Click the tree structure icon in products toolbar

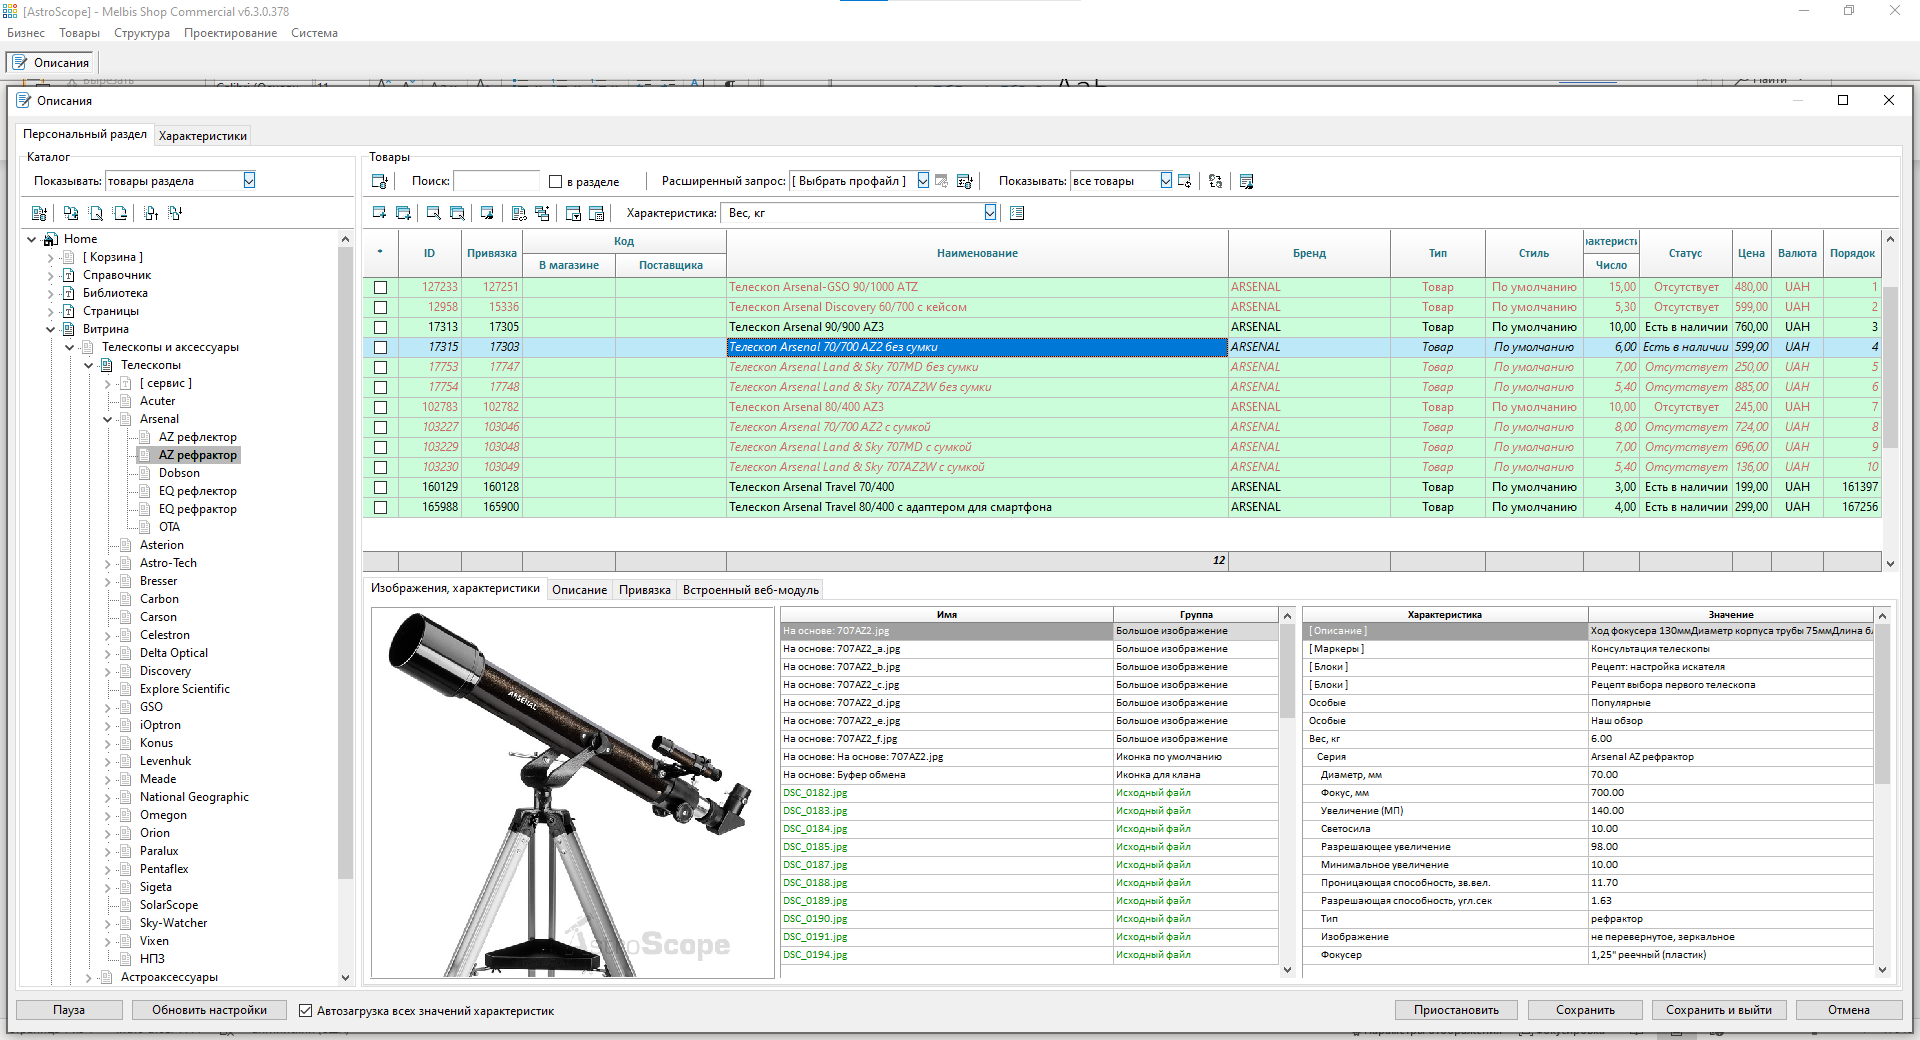pos(543,213)
